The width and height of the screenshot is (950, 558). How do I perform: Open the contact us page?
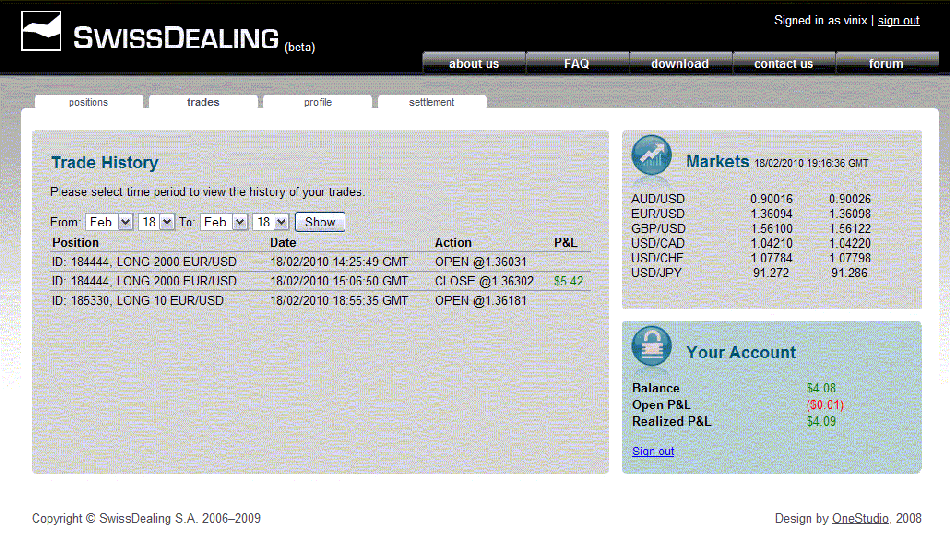click(x=784, y=64)
